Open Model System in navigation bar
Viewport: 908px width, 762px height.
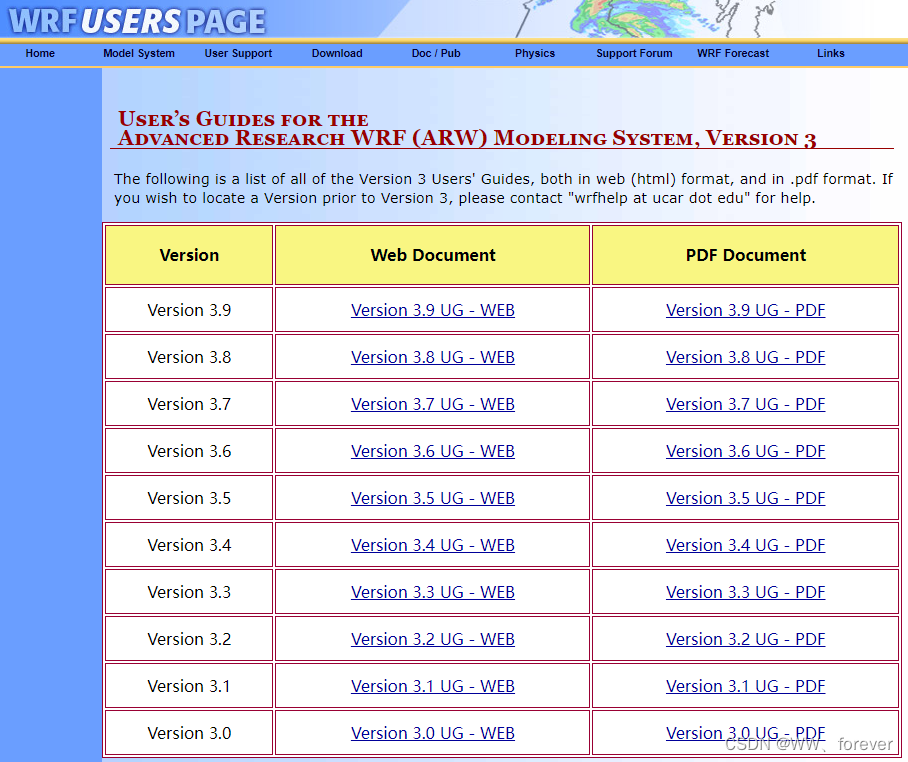[139, 53]
